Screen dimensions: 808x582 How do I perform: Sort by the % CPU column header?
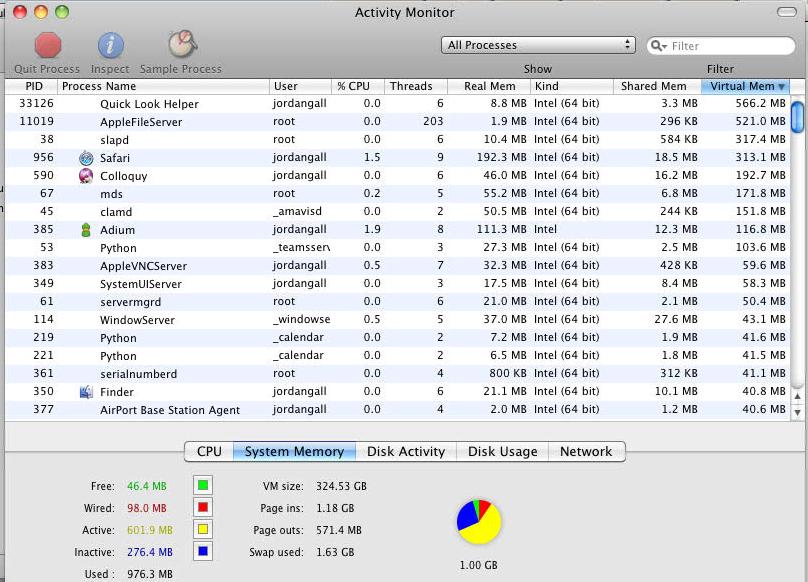358,86
